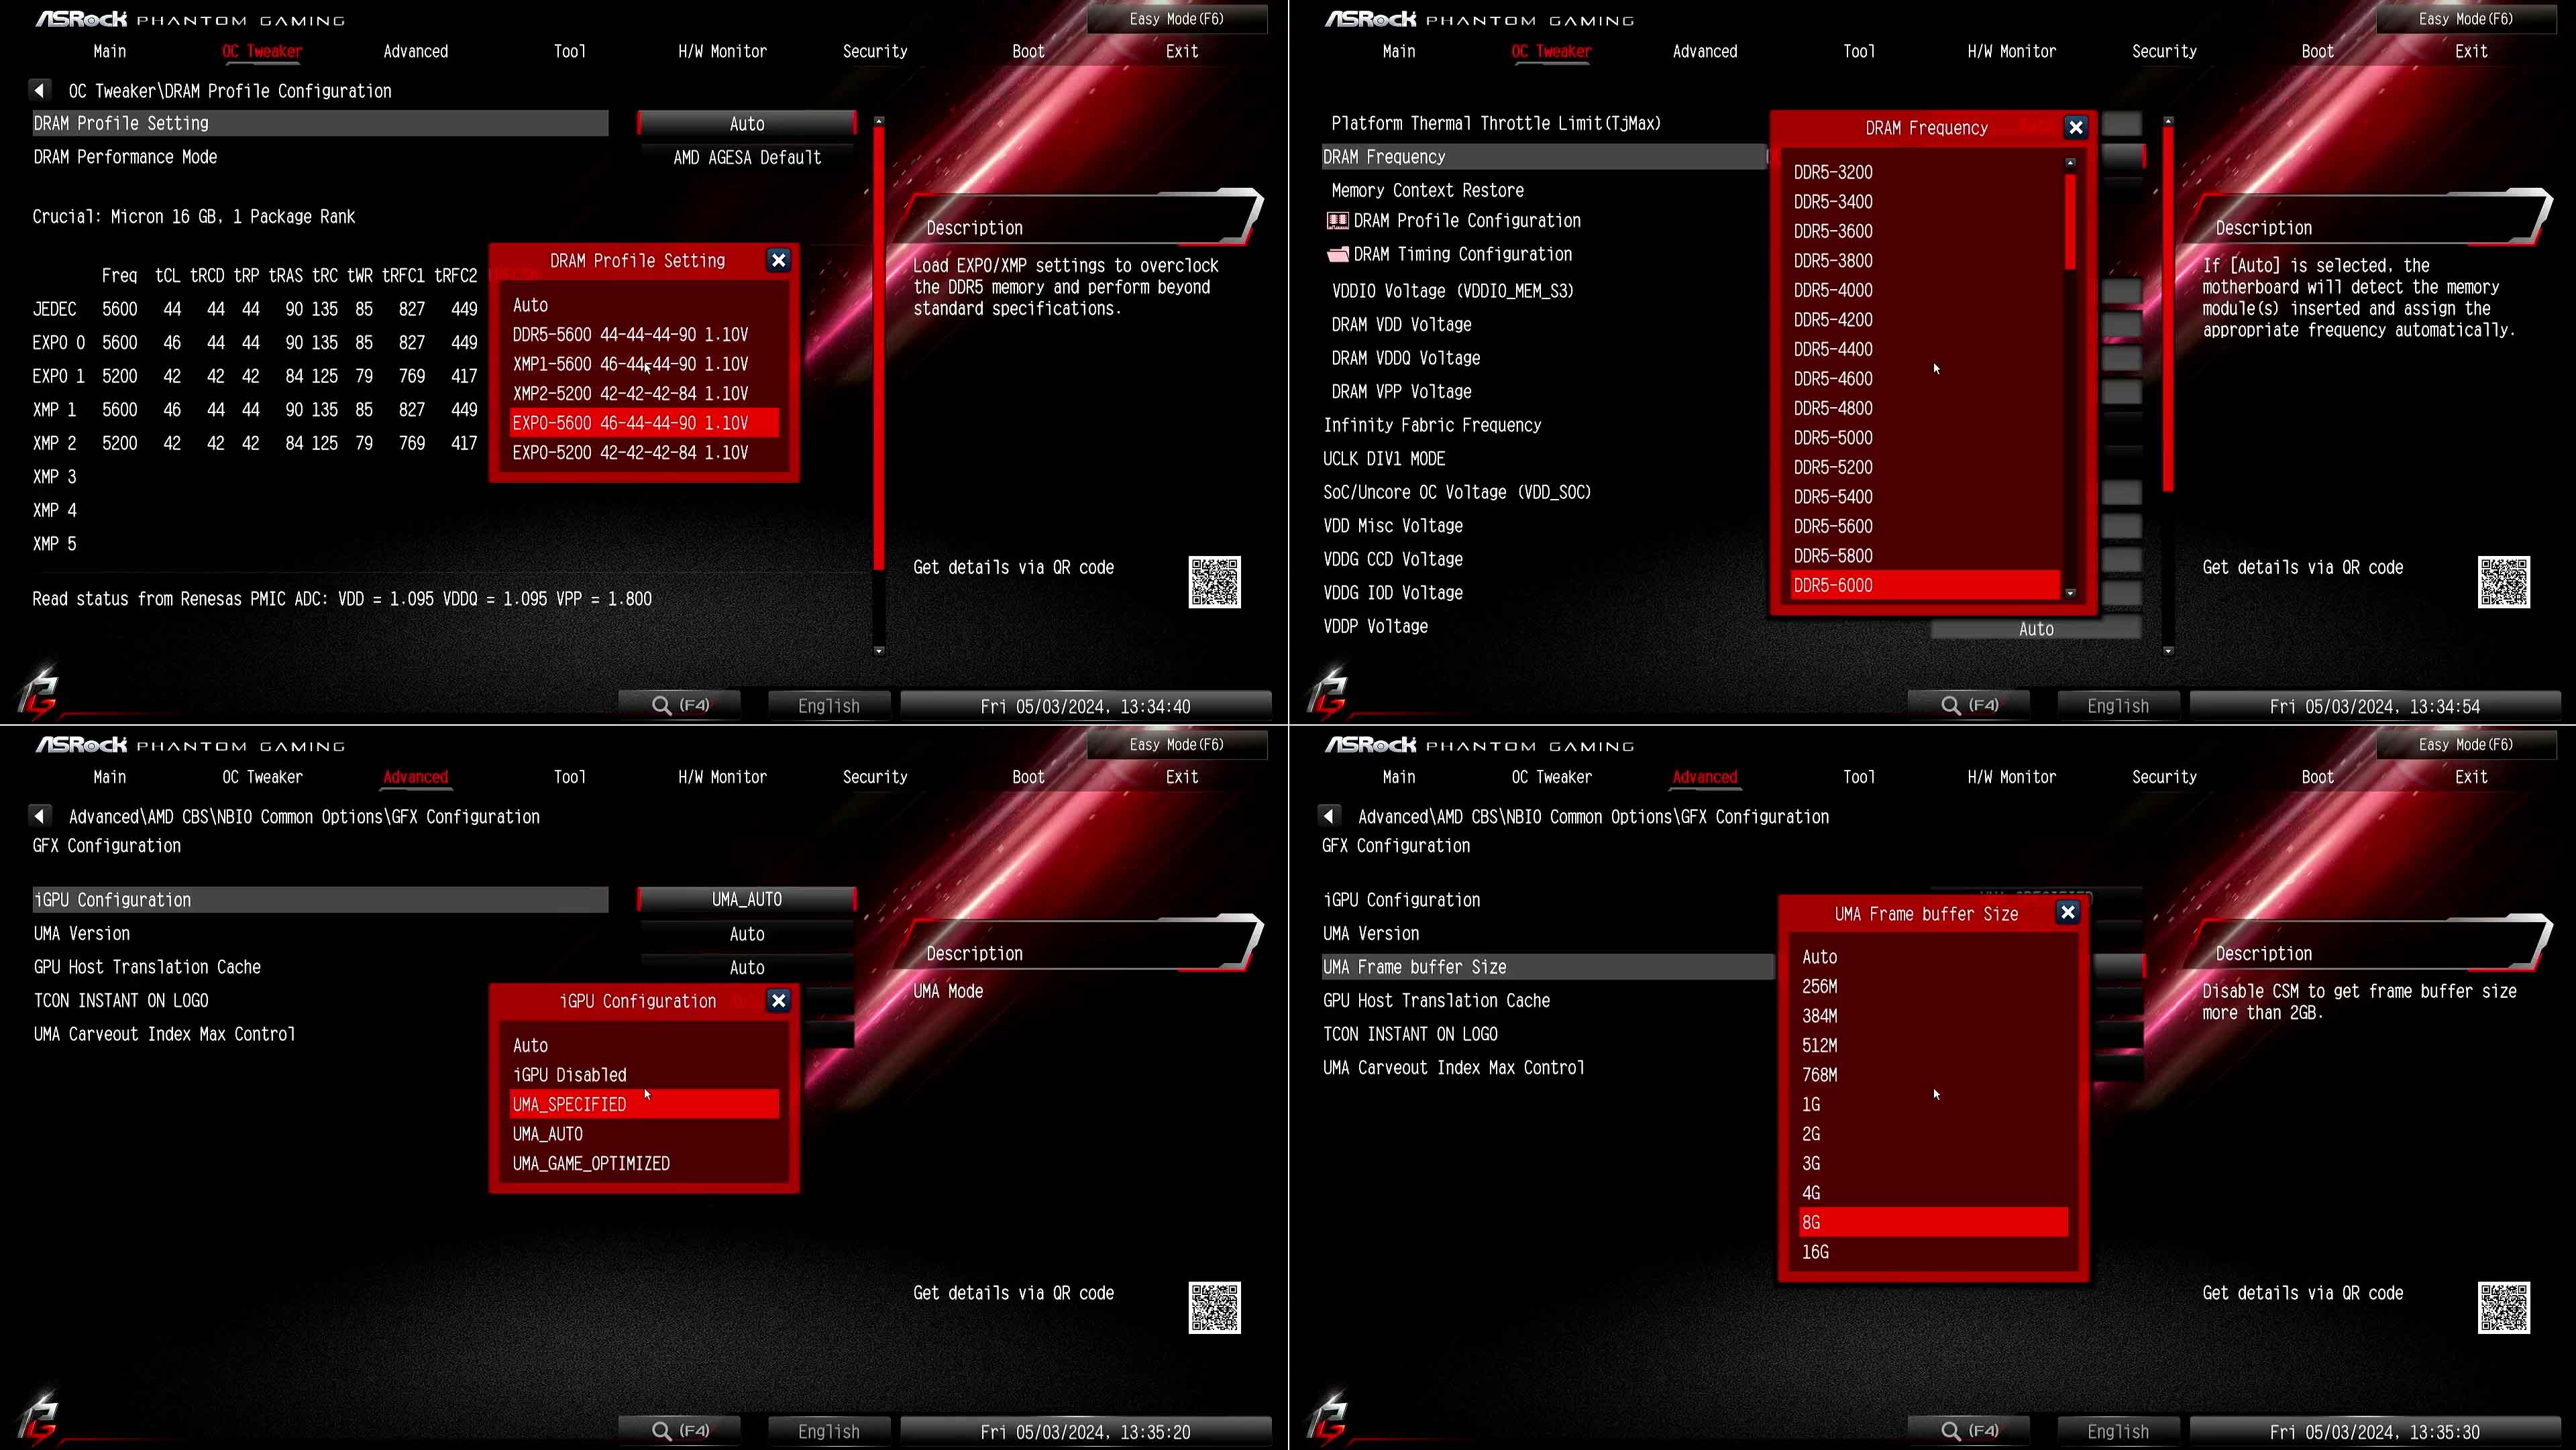
Task: Select UMA_SPECIFIED for iGPU Configuration
Action: (643, 1104)
